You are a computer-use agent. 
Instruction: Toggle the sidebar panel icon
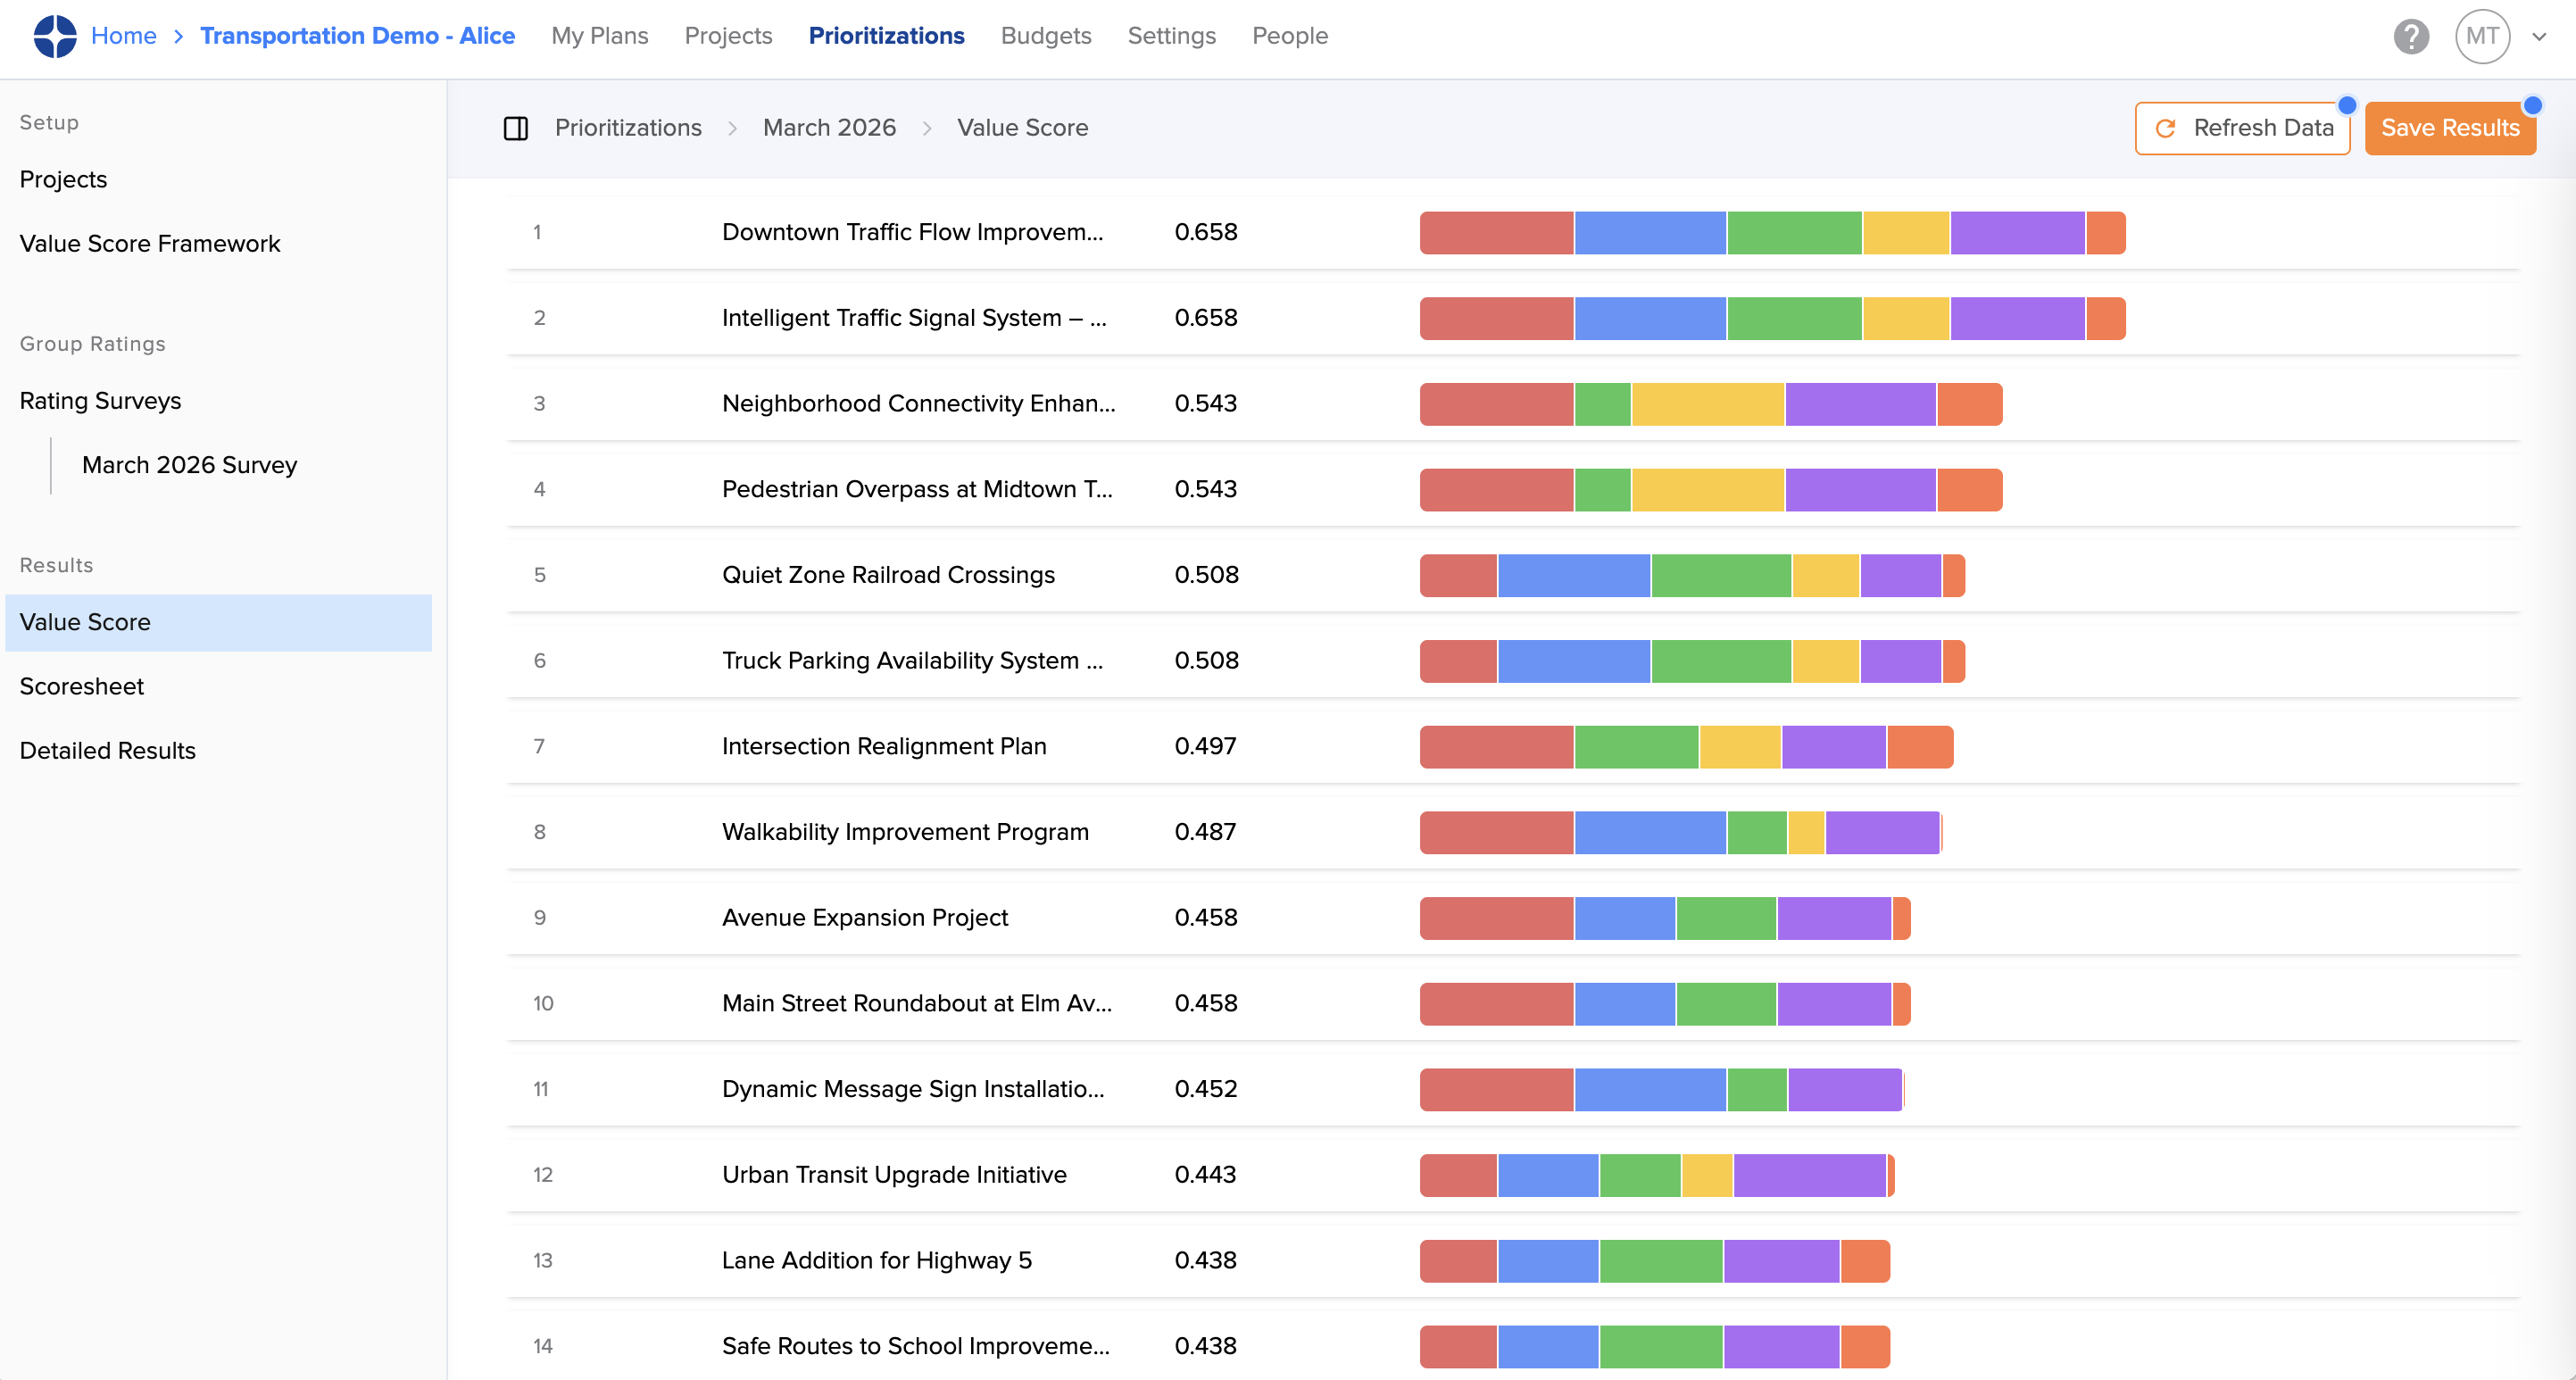point(516,128)
